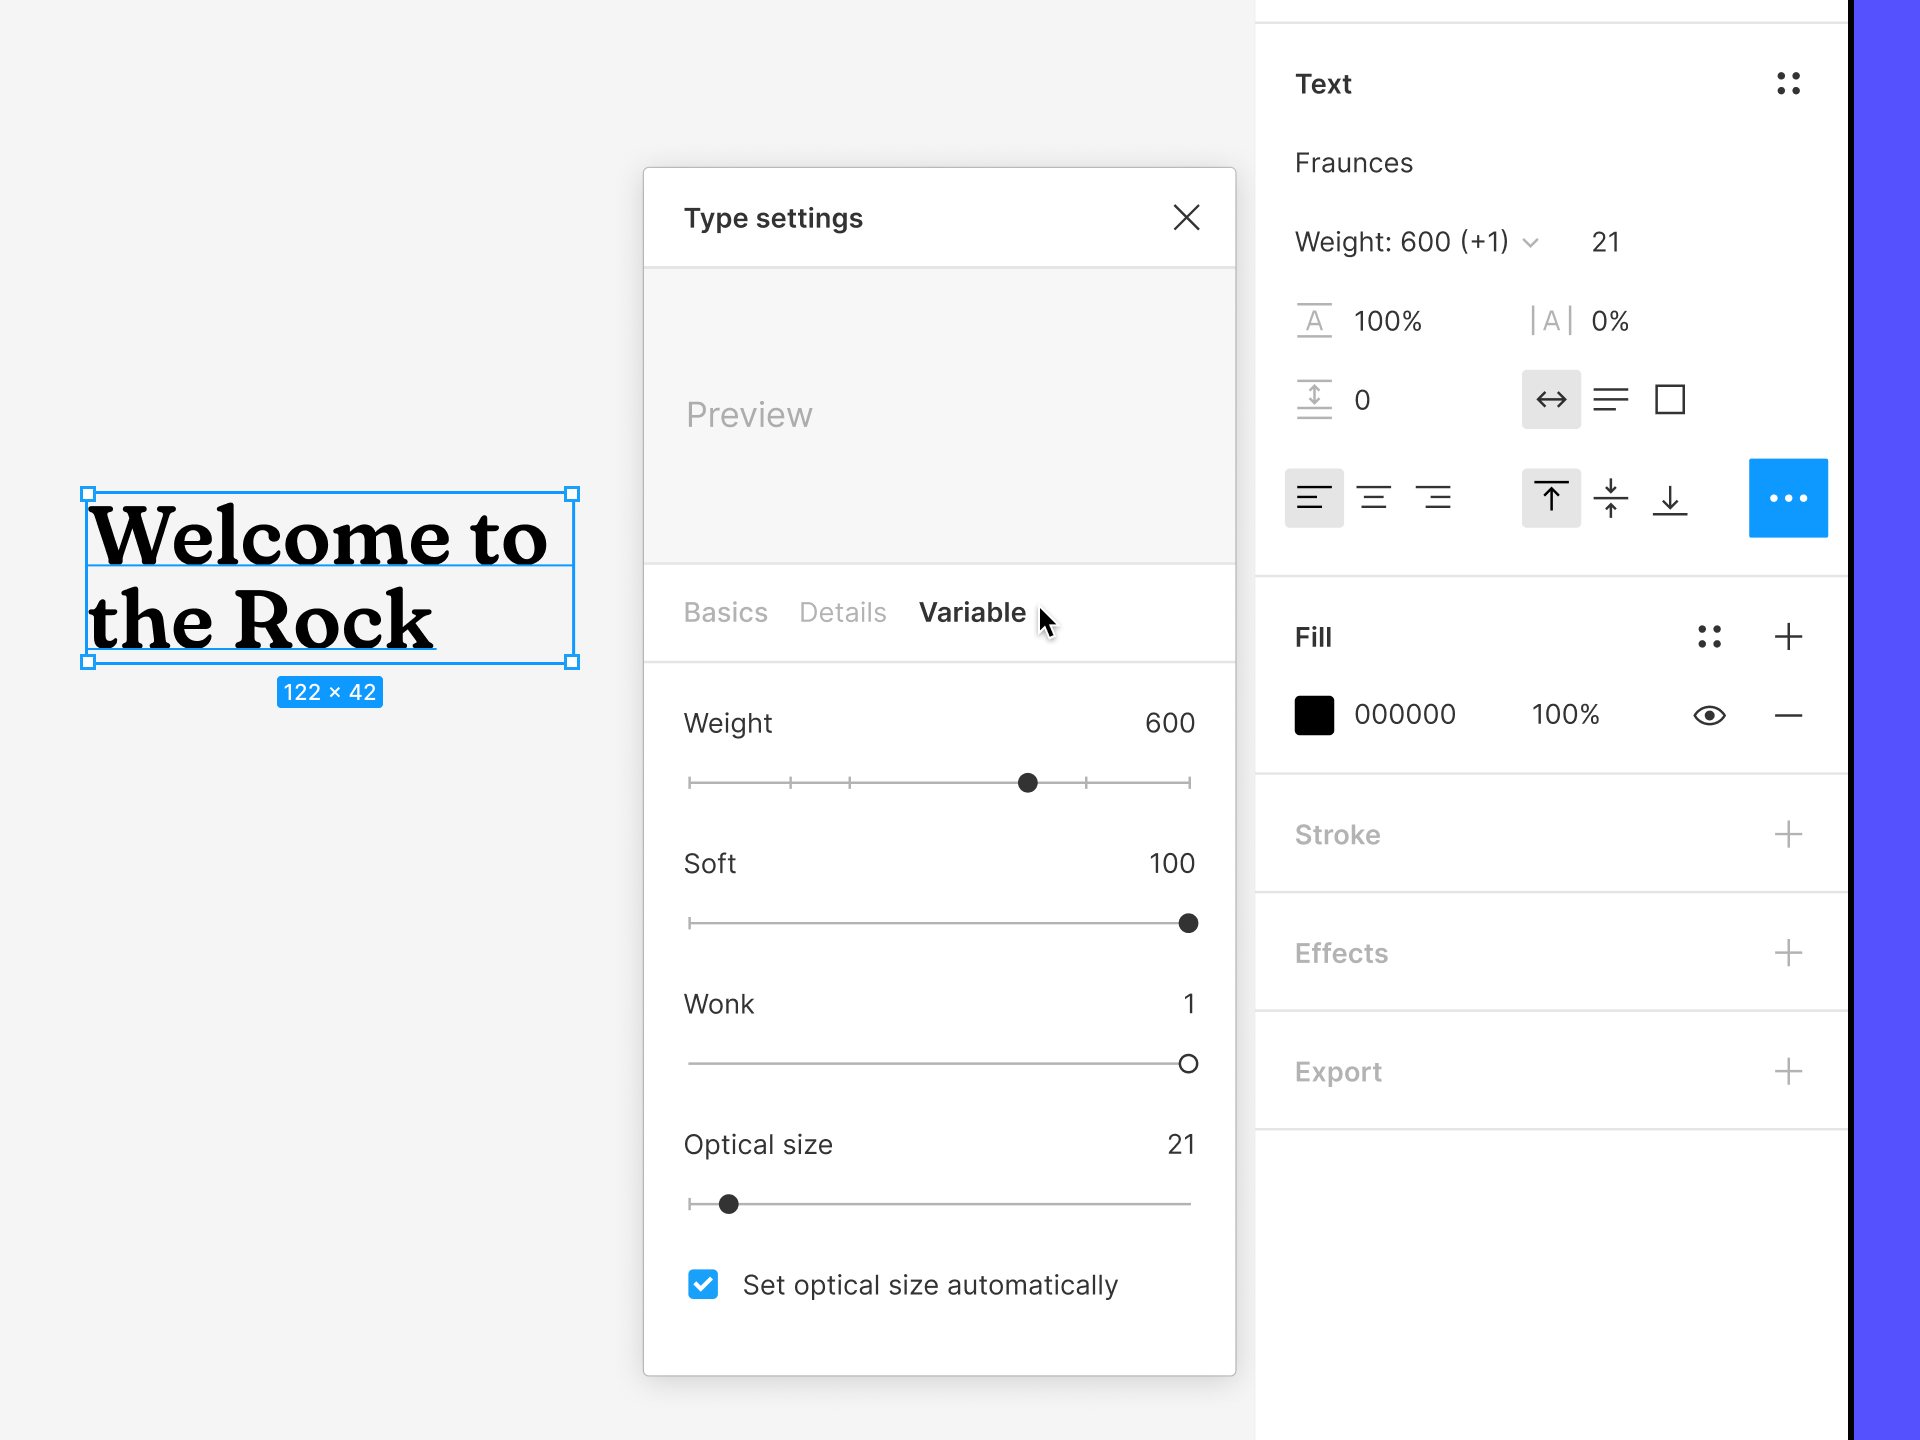Click the text vertical alignment middle icon
This screenshot has height=1440, width=1920.
pos(1610,498)
